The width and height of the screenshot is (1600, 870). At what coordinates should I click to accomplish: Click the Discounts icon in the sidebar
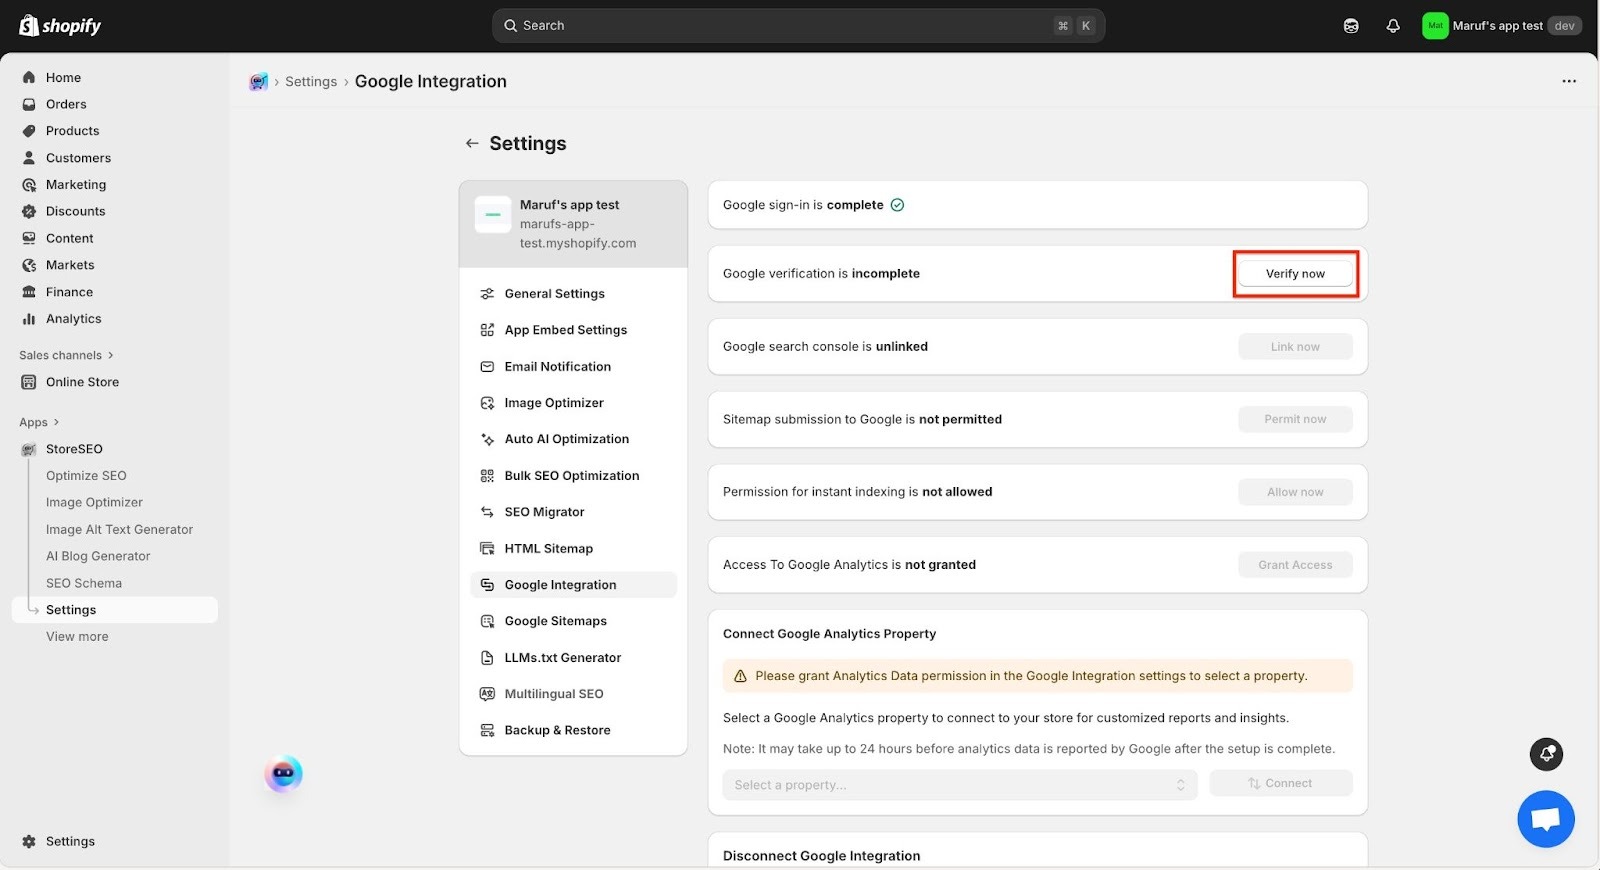(x=29, y=211)
